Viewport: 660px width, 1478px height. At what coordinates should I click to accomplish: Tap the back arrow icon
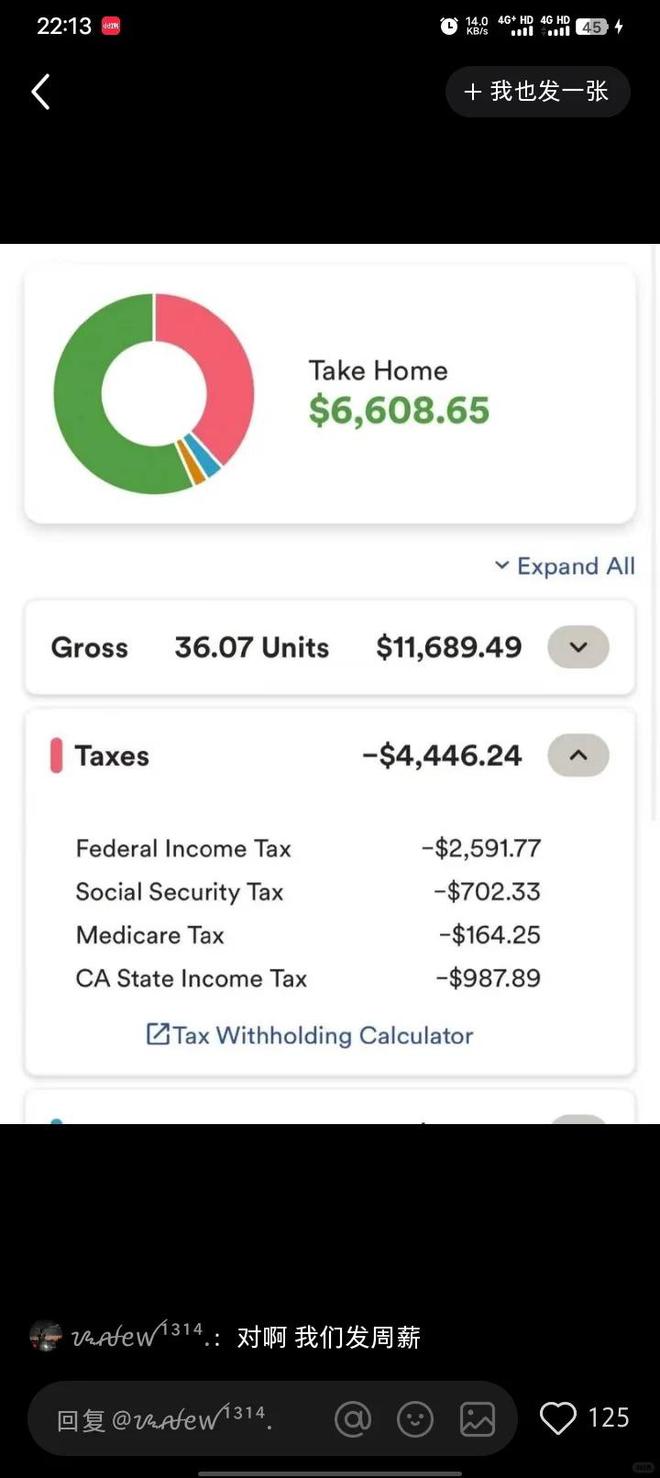pyautogui.click(x=40, y=92)
